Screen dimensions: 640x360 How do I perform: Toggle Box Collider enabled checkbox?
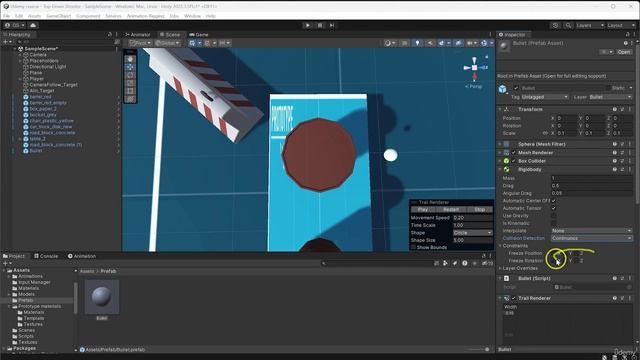point(514,161)
